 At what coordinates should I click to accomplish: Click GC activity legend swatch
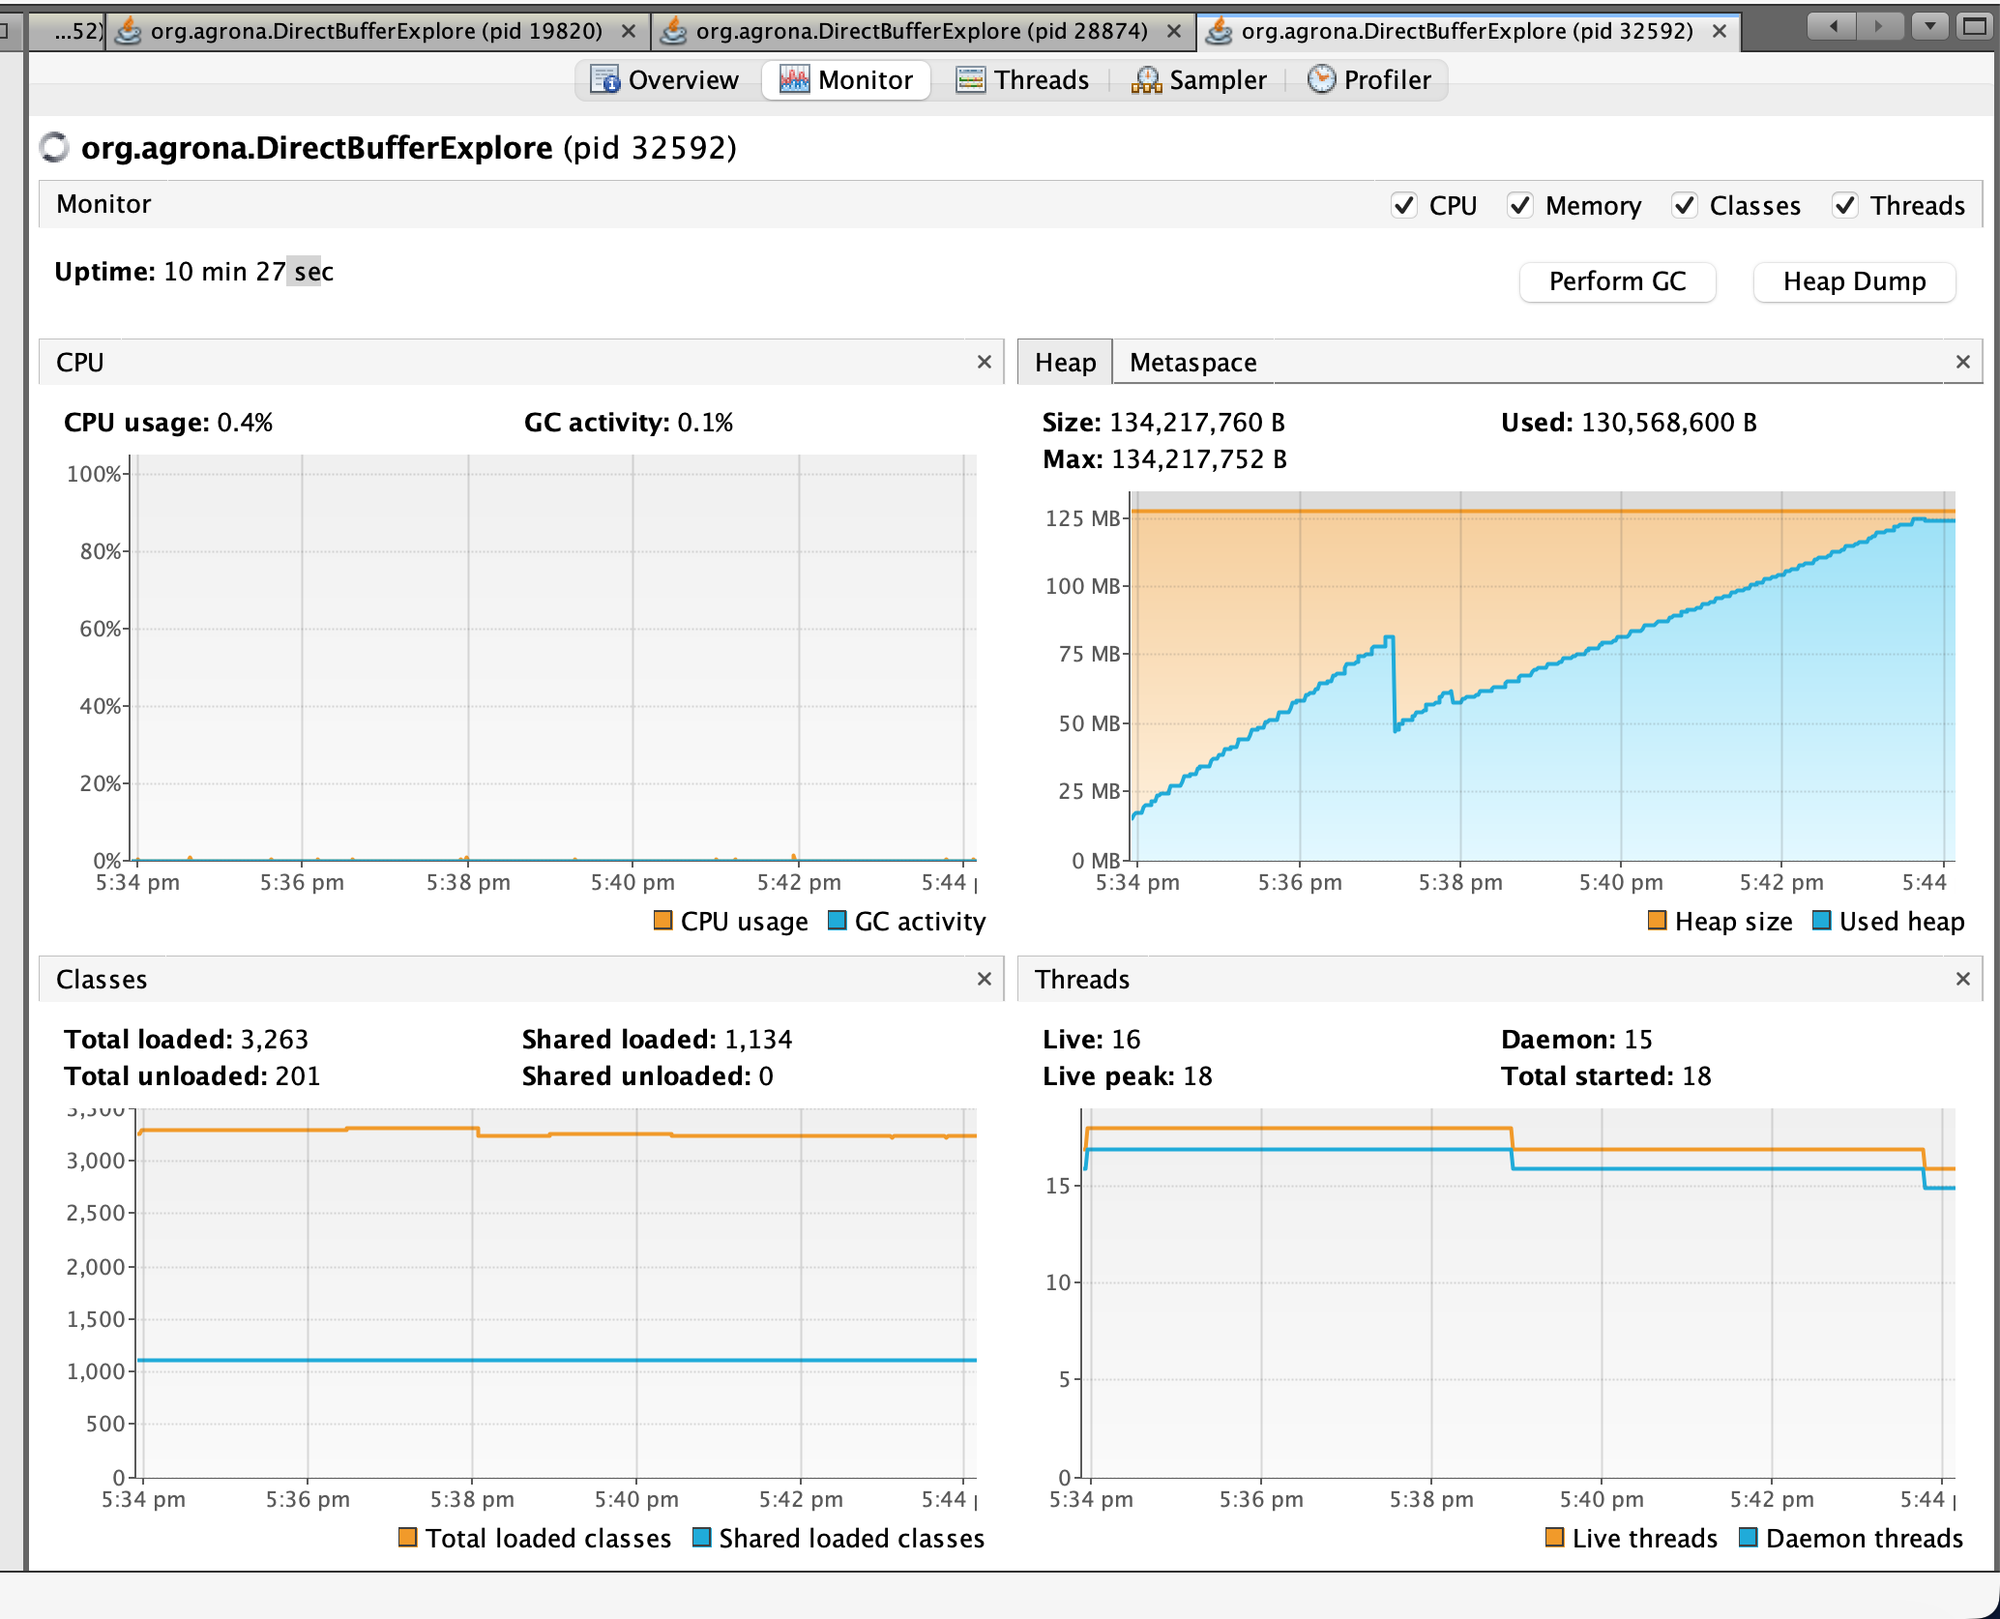pos(837,920)
